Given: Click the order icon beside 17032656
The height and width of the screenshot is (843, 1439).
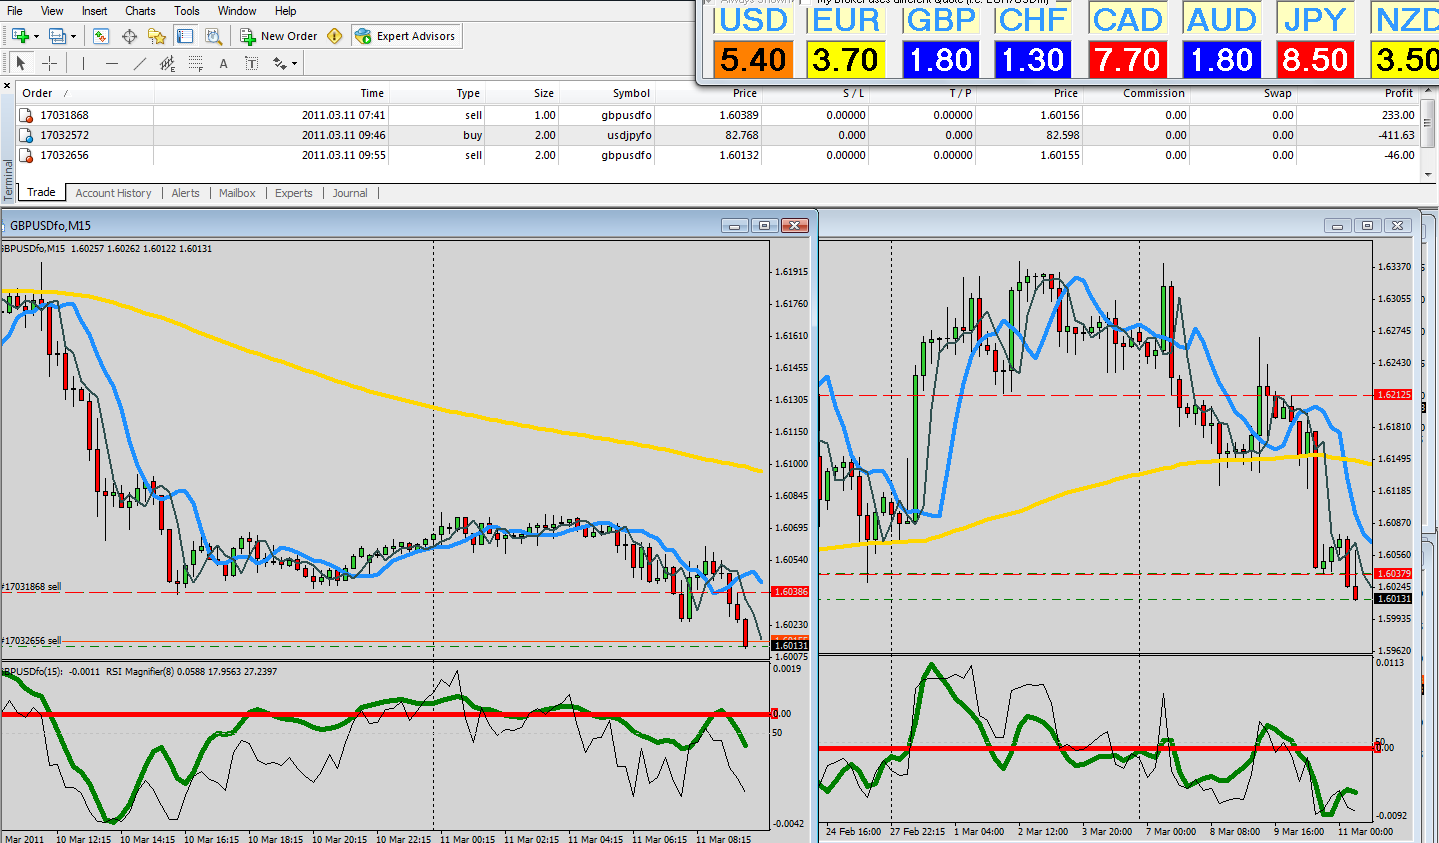Looking at the screenshot, I should 27,155.
